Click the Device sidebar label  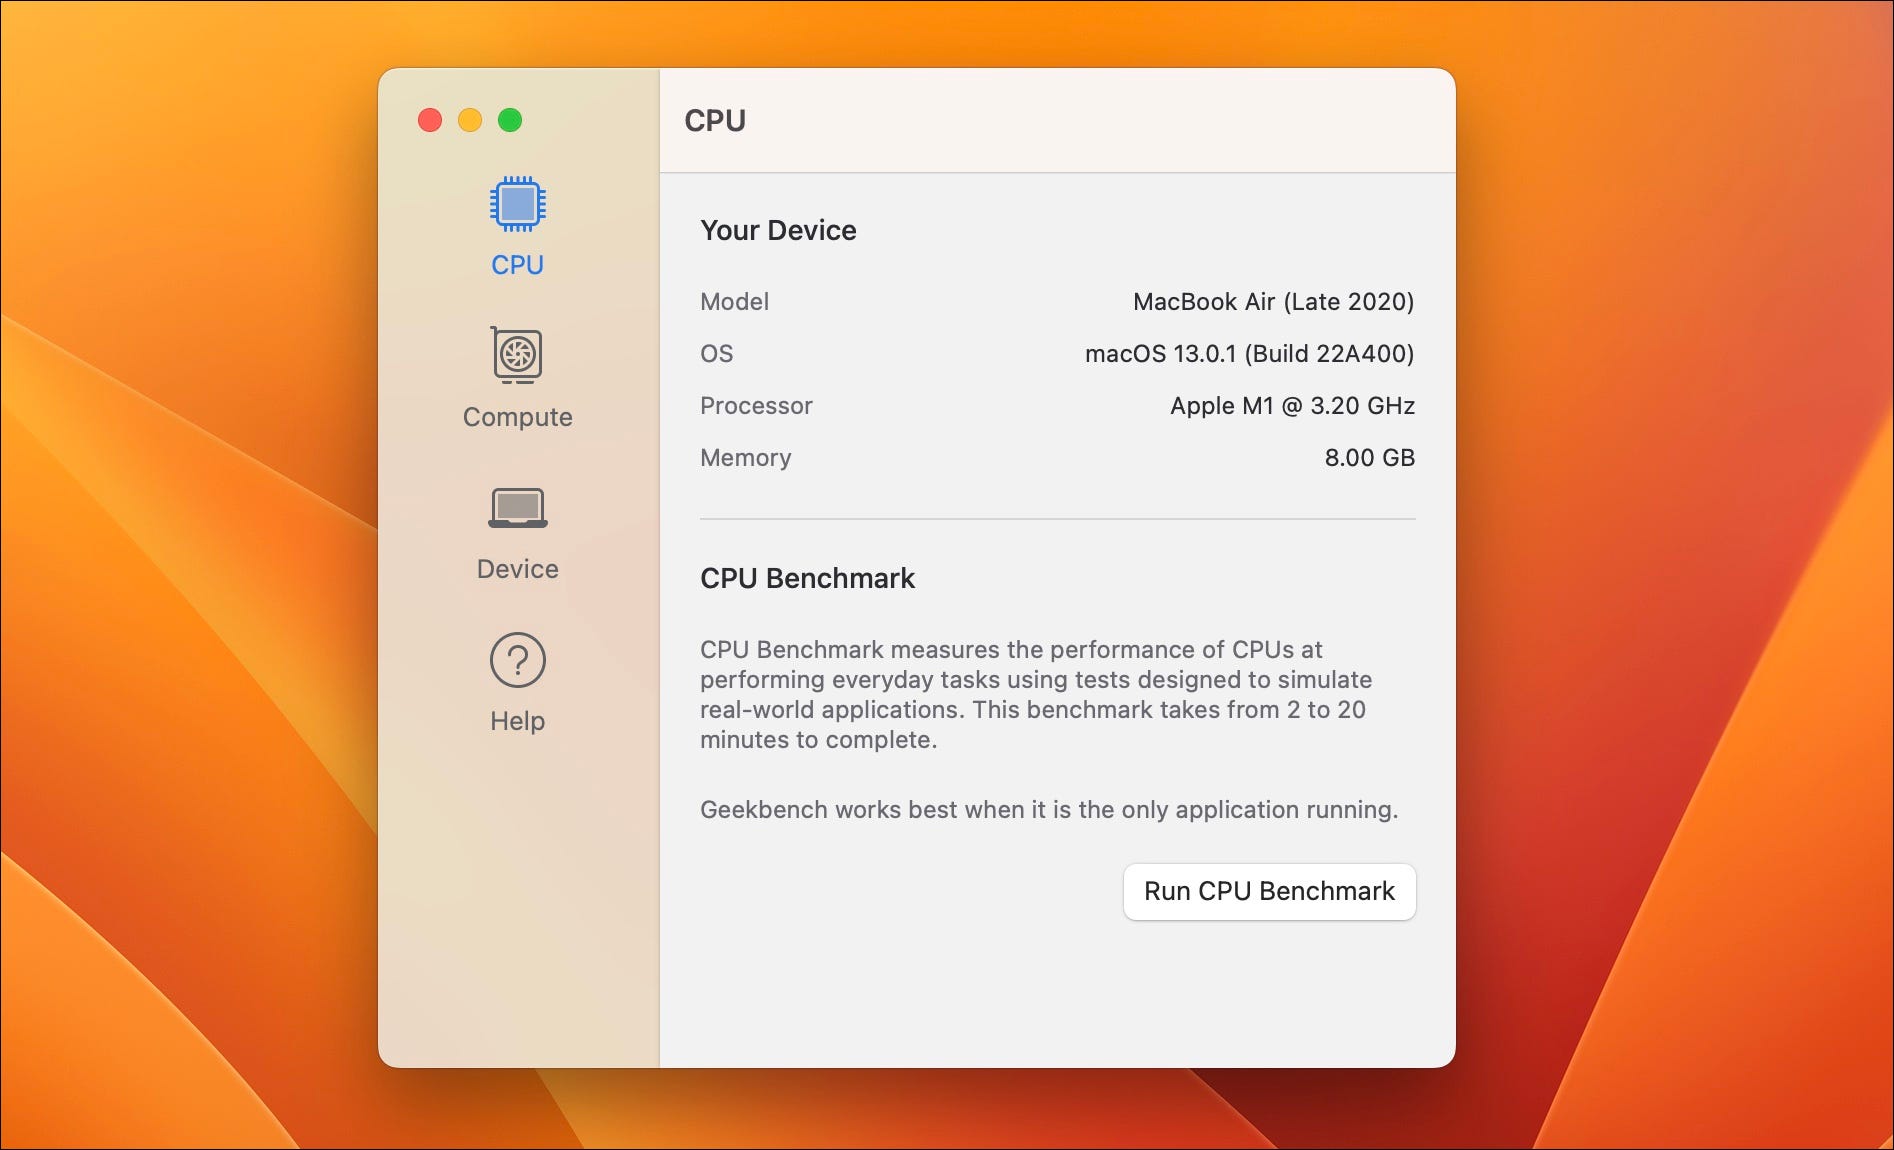point(517,569)
